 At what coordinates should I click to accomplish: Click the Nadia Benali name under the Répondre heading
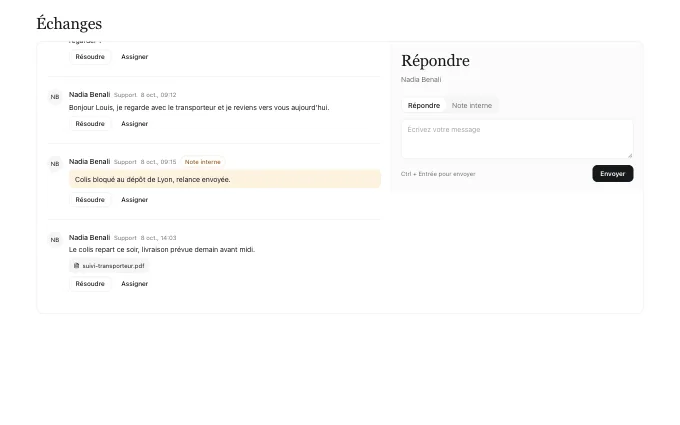click(x=421, y=80)
